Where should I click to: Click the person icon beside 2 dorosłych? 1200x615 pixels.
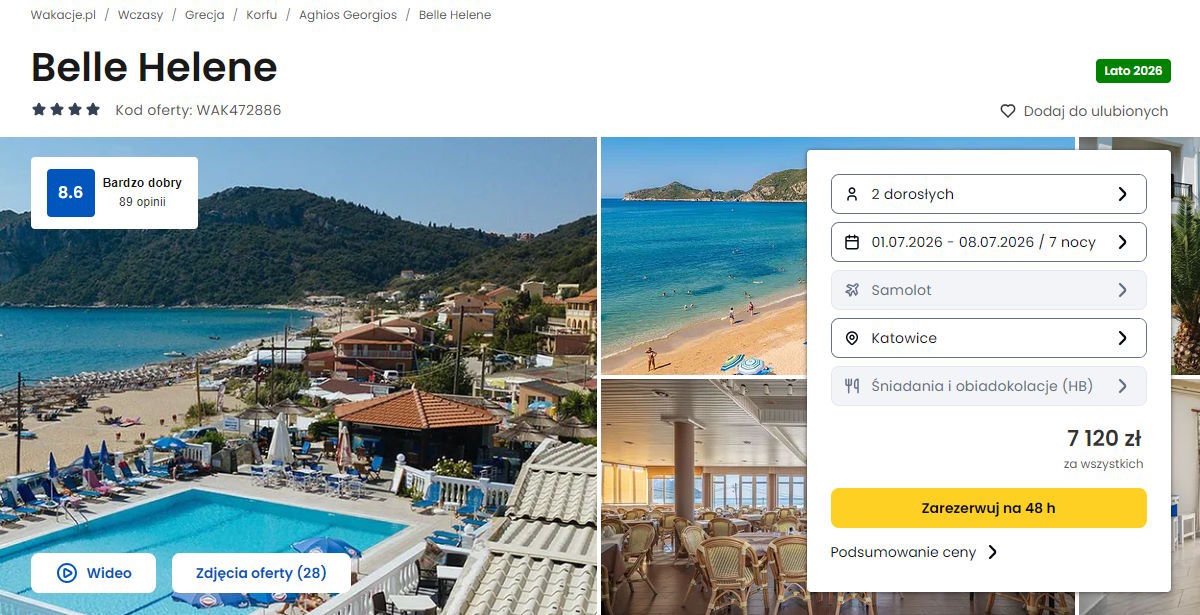852,194
